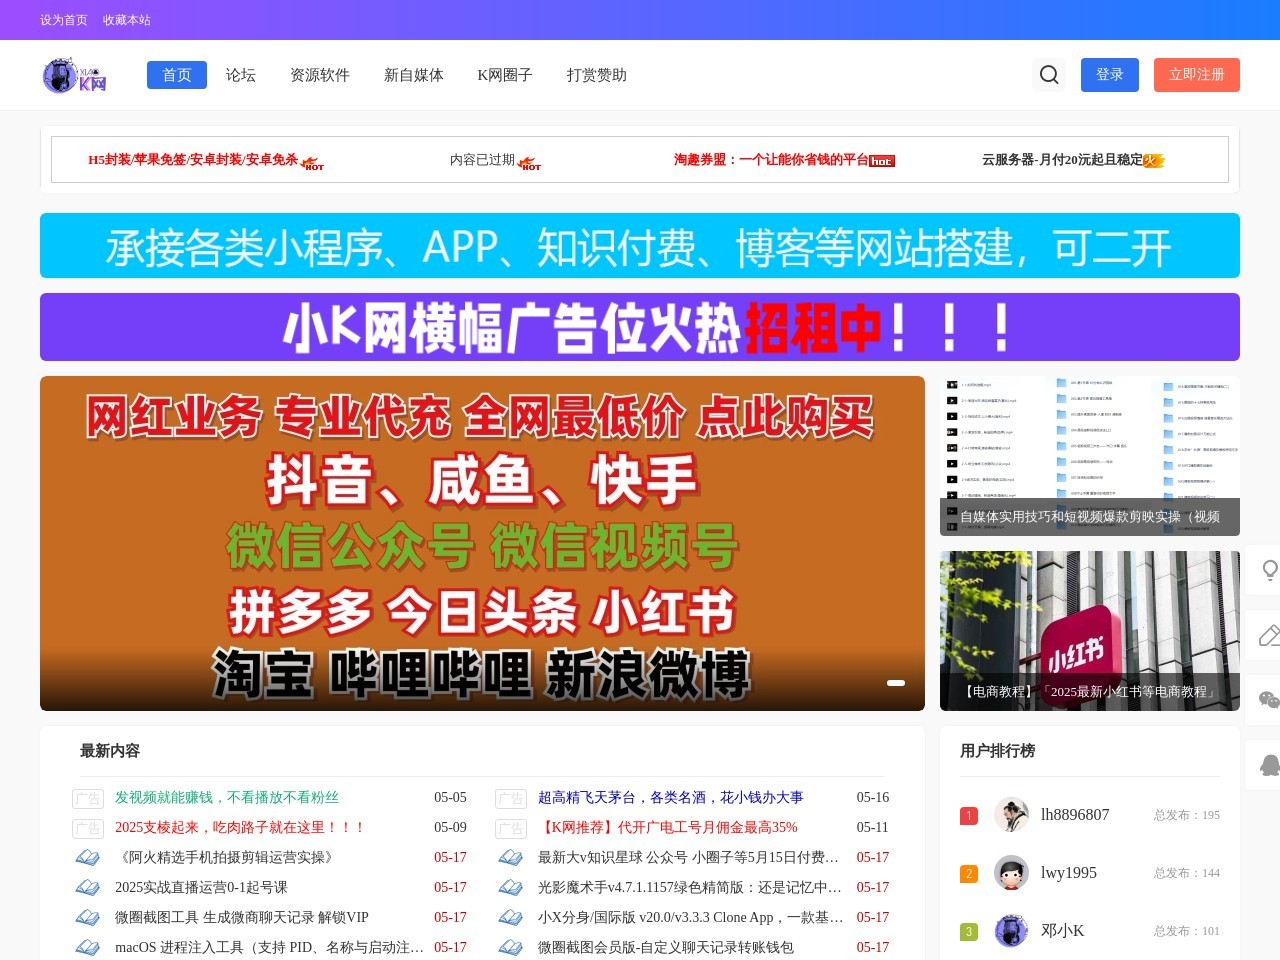Open post 《阿火精选手机拍摄剪辑运营实操》

coord(226,858)
